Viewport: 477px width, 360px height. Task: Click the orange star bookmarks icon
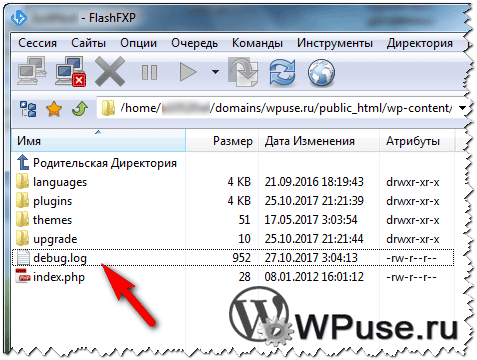[x=54, y=109]
